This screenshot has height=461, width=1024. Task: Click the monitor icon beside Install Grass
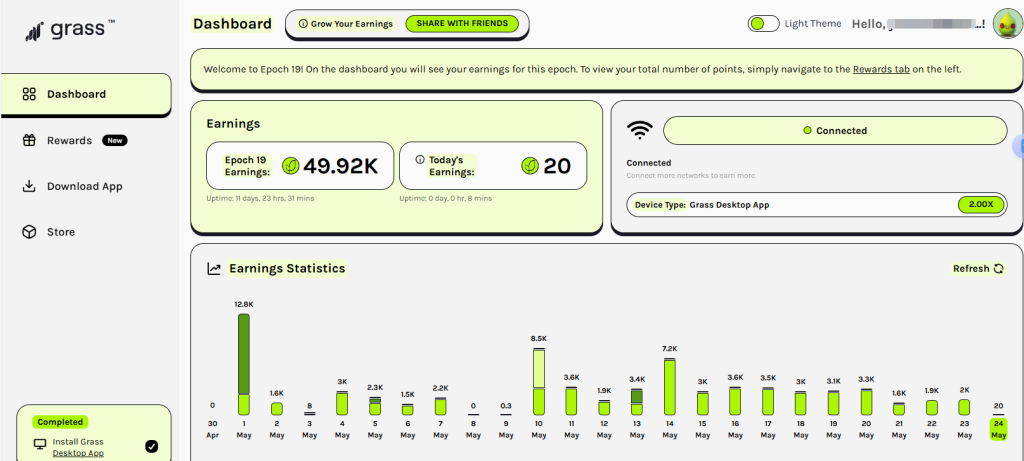pos(40,444)
